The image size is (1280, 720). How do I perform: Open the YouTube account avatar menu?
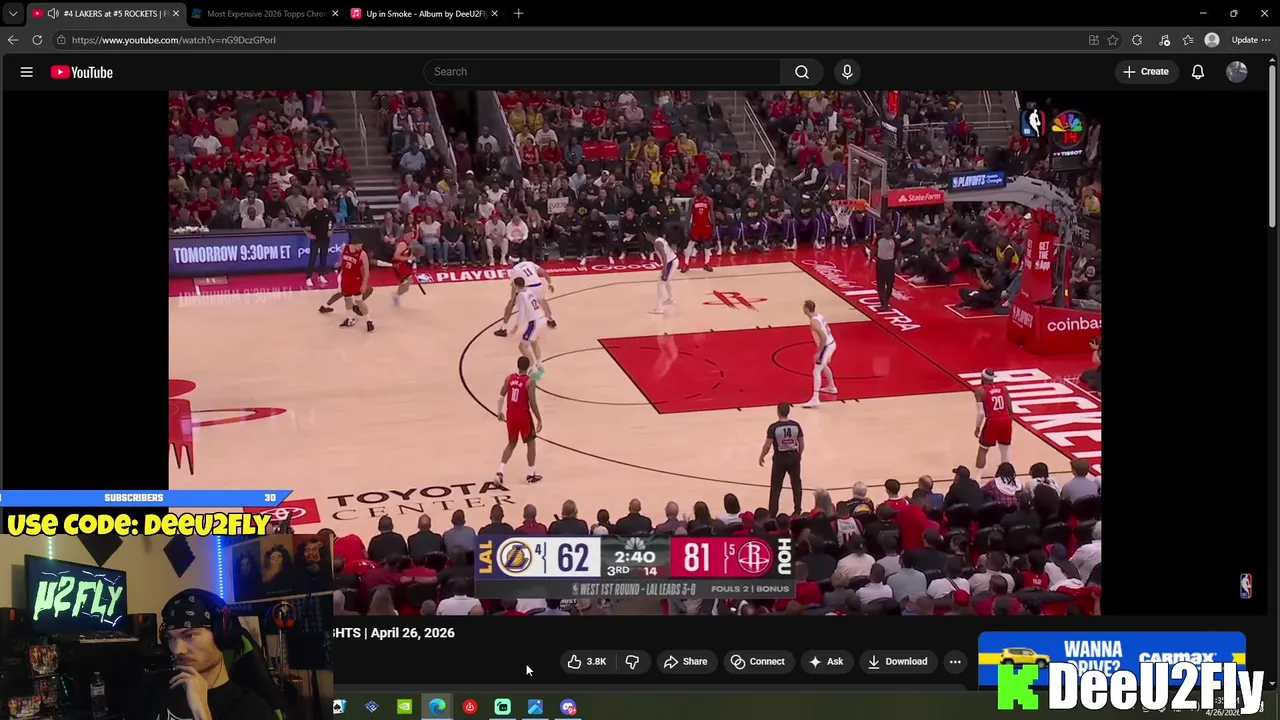pyautogui.click(x=1237, y=72)
